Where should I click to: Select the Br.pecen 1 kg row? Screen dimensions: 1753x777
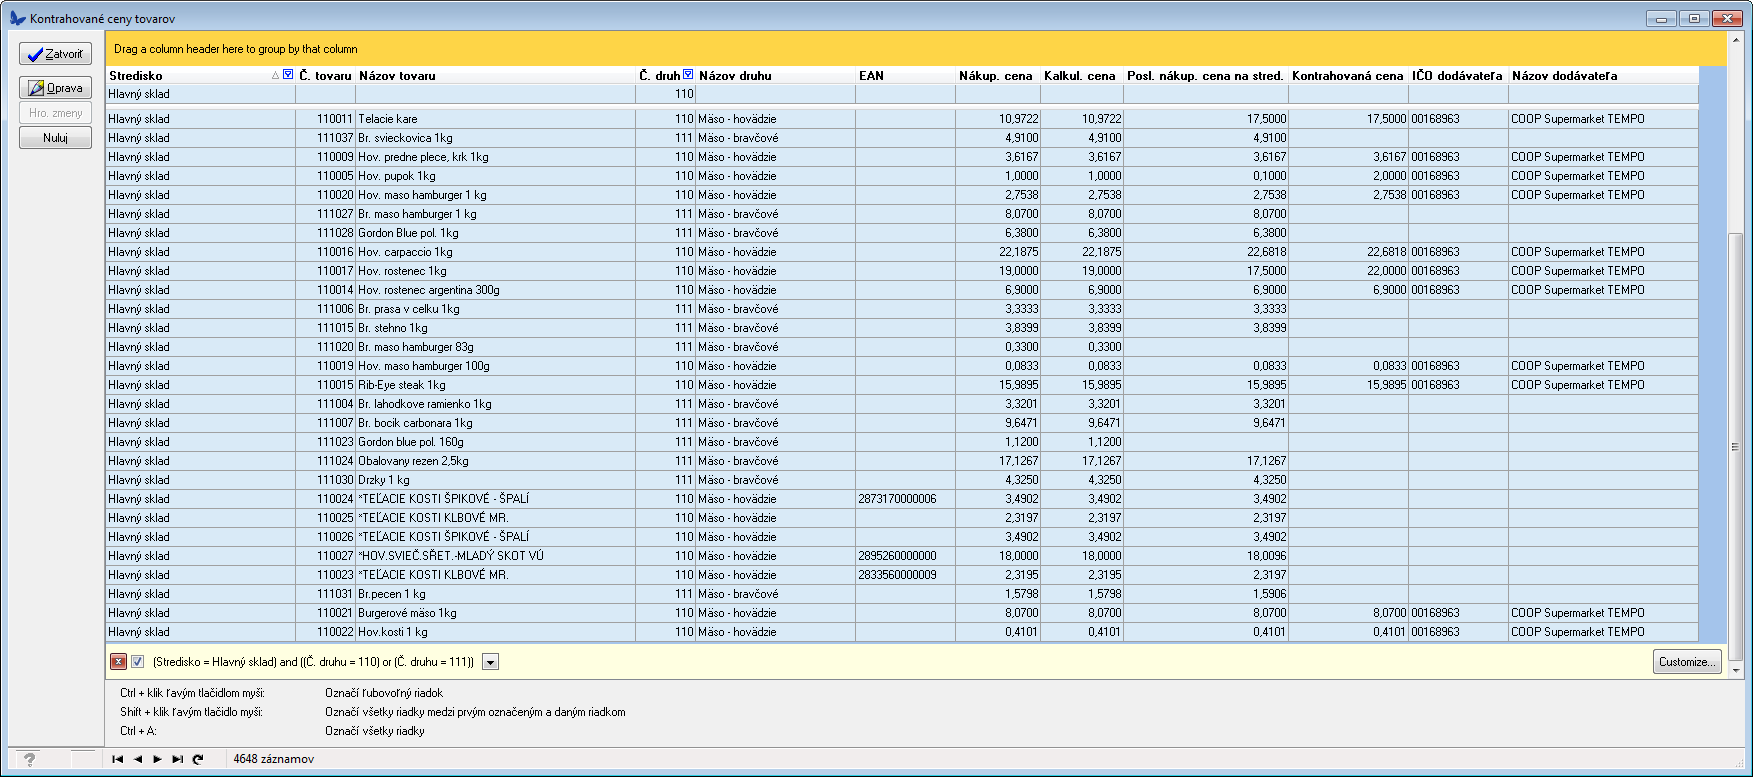pos(902,594)
